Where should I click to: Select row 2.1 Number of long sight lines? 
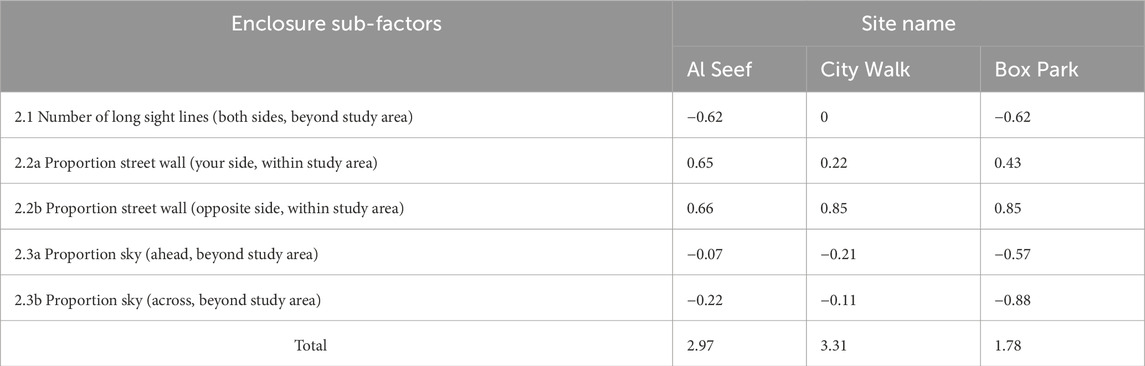tap(572, 115)
